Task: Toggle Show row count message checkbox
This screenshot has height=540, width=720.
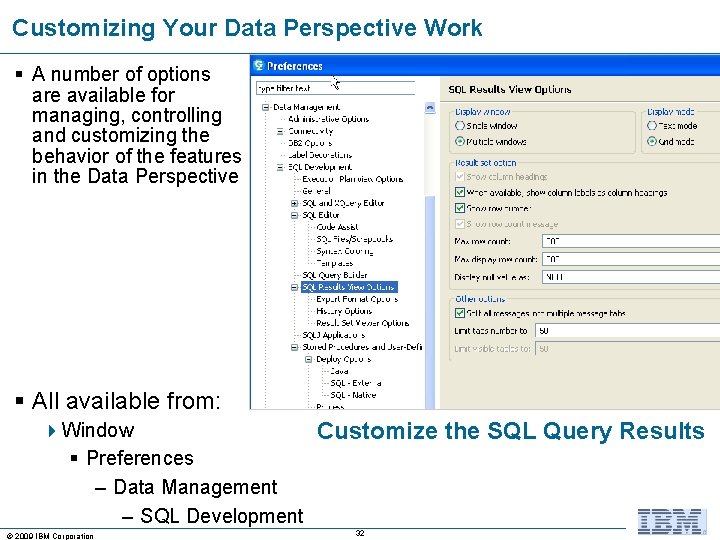Action: (459, 224)
